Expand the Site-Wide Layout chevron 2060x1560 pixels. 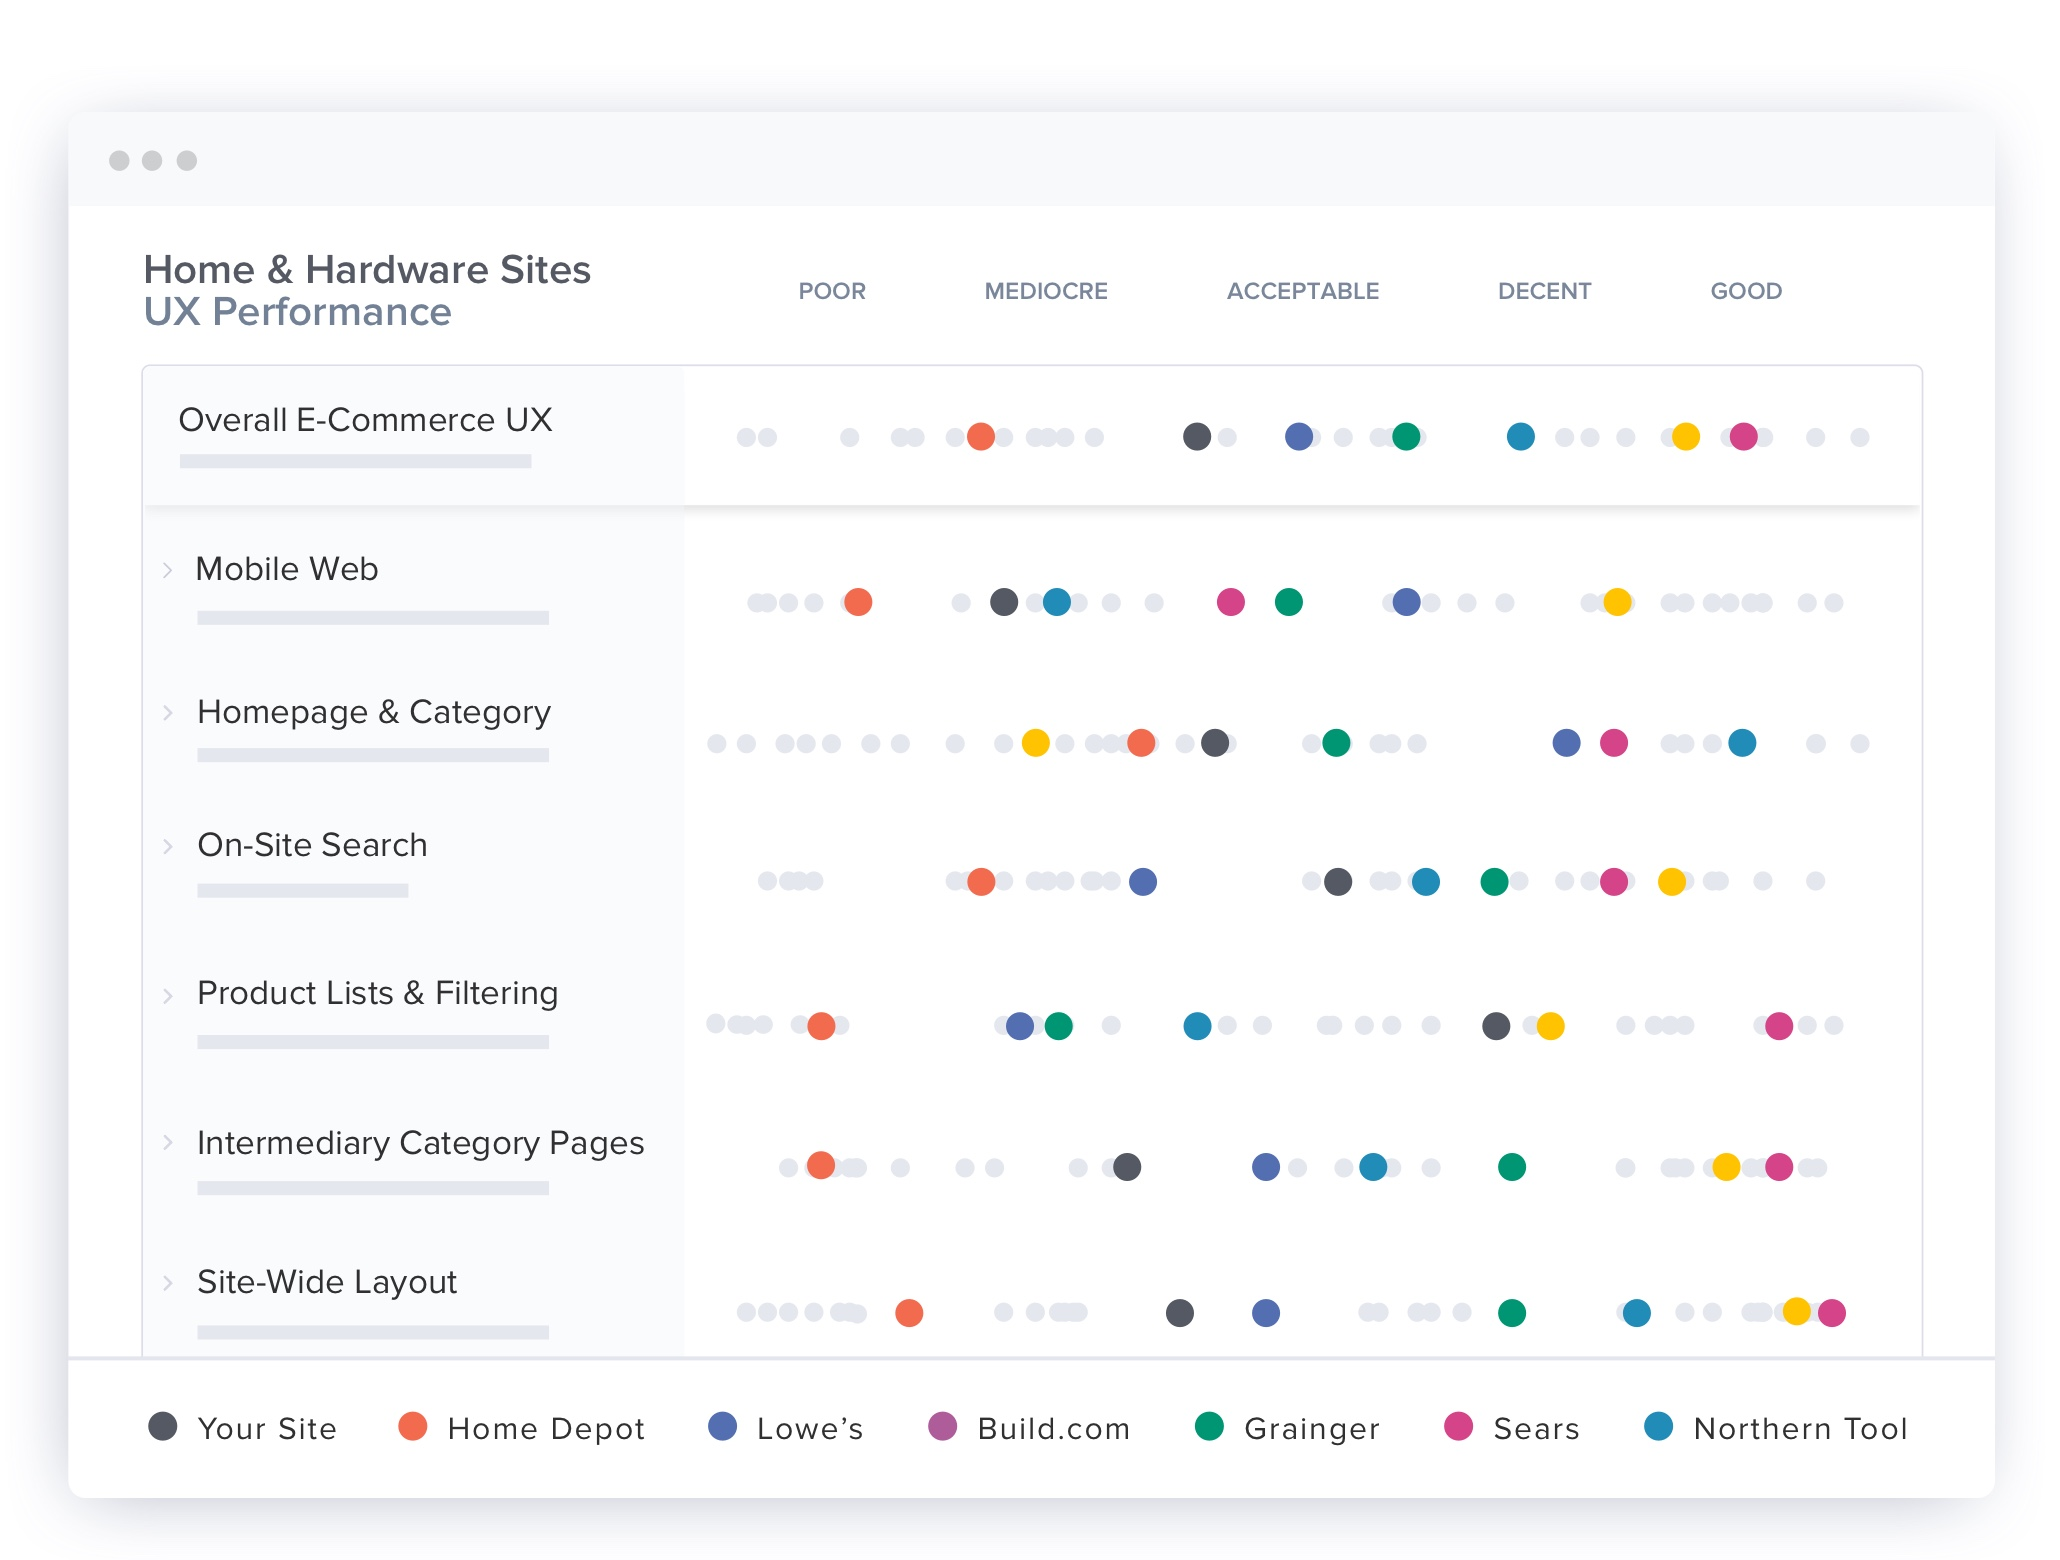(168, 1283)
